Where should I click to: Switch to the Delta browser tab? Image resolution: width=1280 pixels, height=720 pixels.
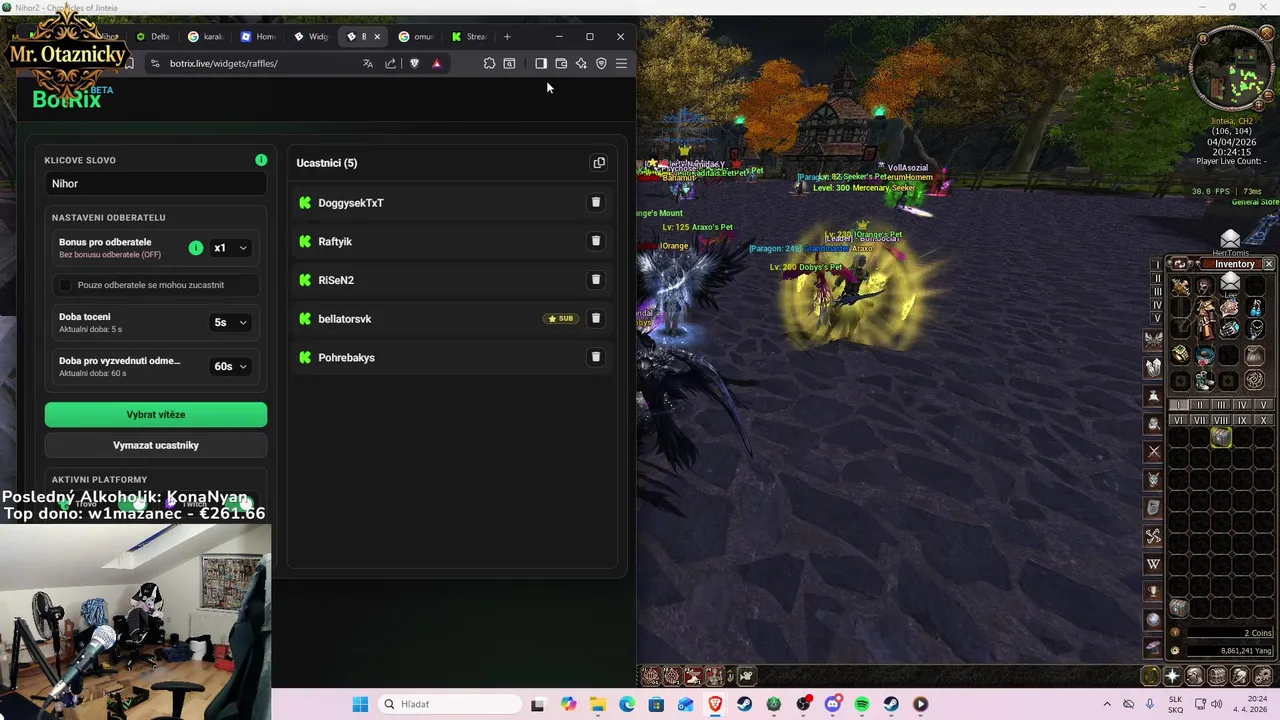155,37
